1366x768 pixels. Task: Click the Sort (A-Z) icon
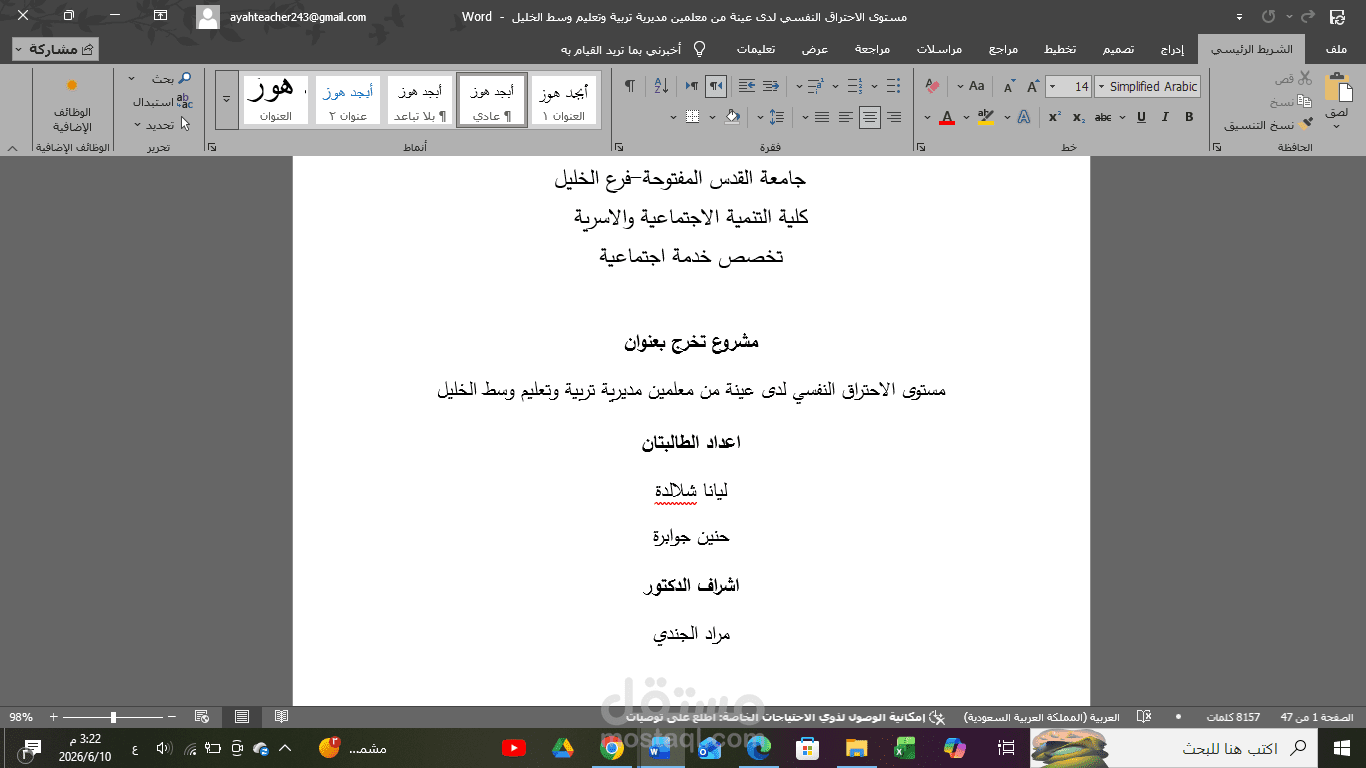(x=661, y=86)
